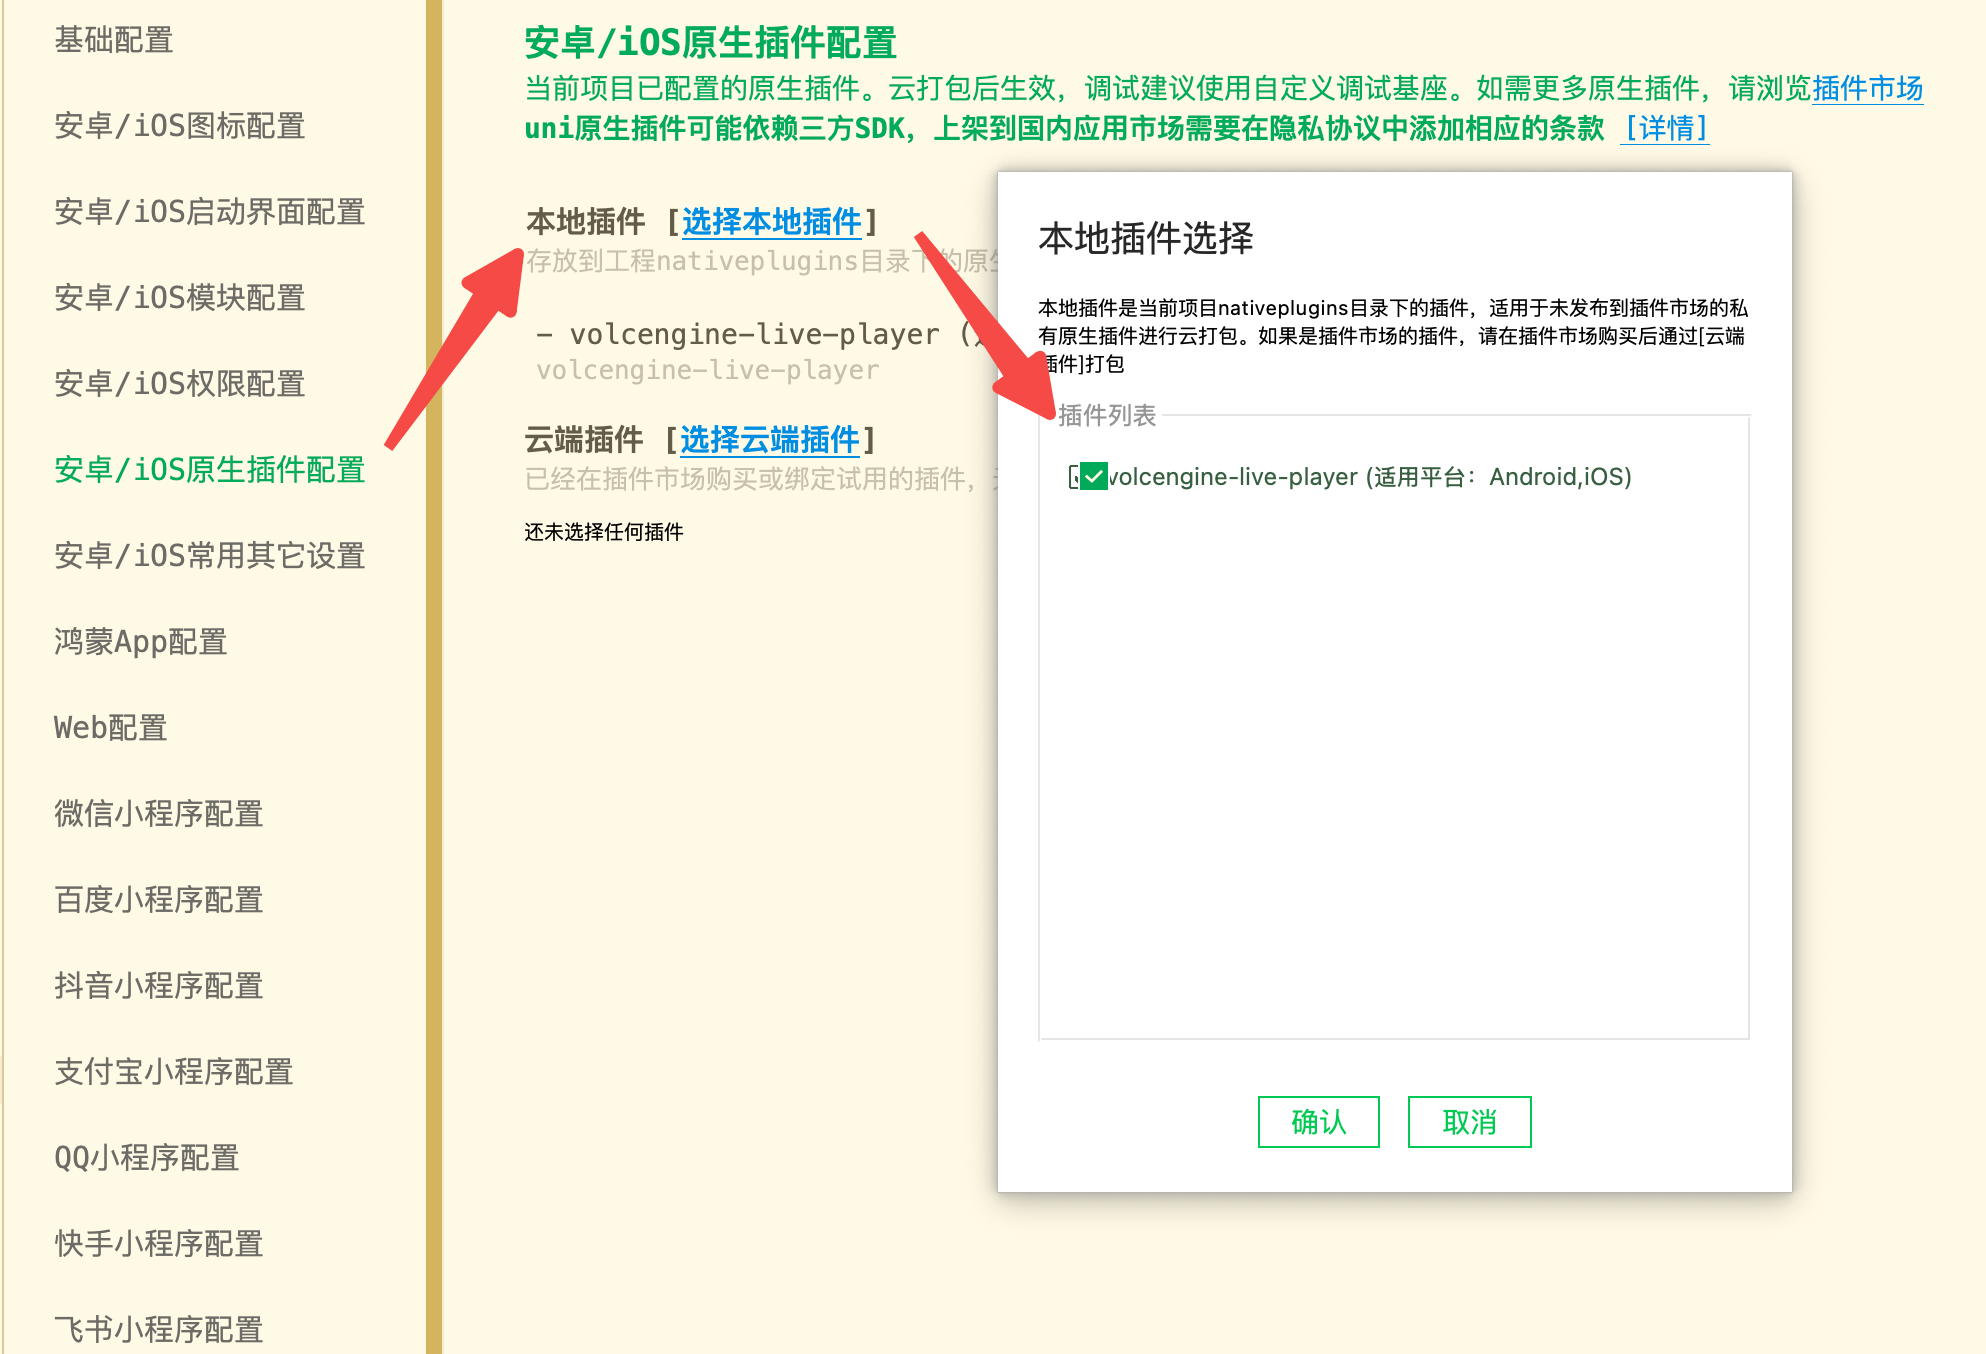
Task: Go to 安卓/iOS图标配置 section
Action: (180, 127)
